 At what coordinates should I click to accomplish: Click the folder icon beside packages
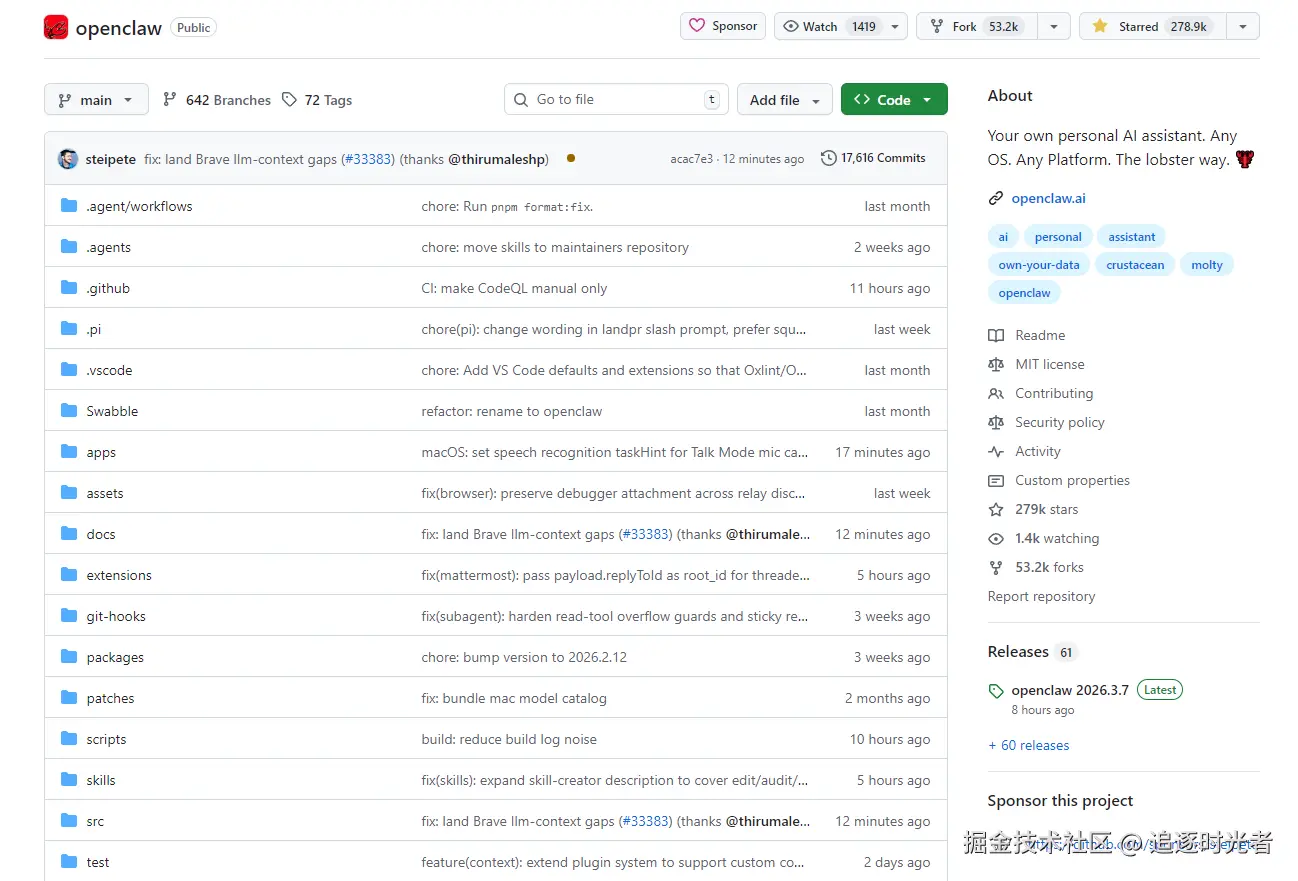tap(69, 657)
